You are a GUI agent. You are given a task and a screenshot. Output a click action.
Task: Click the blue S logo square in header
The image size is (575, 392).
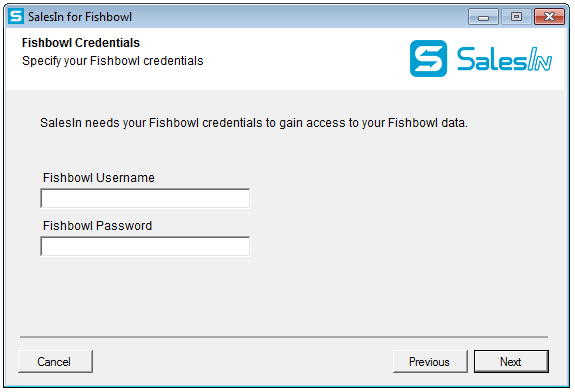428,59
